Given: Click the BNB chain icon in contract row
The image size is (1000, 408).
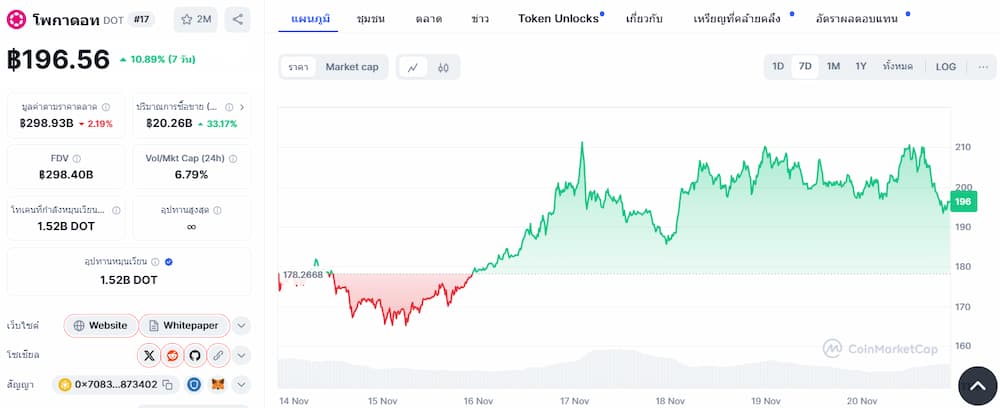Looking at the screenshot, I should [x=64, y=384].
